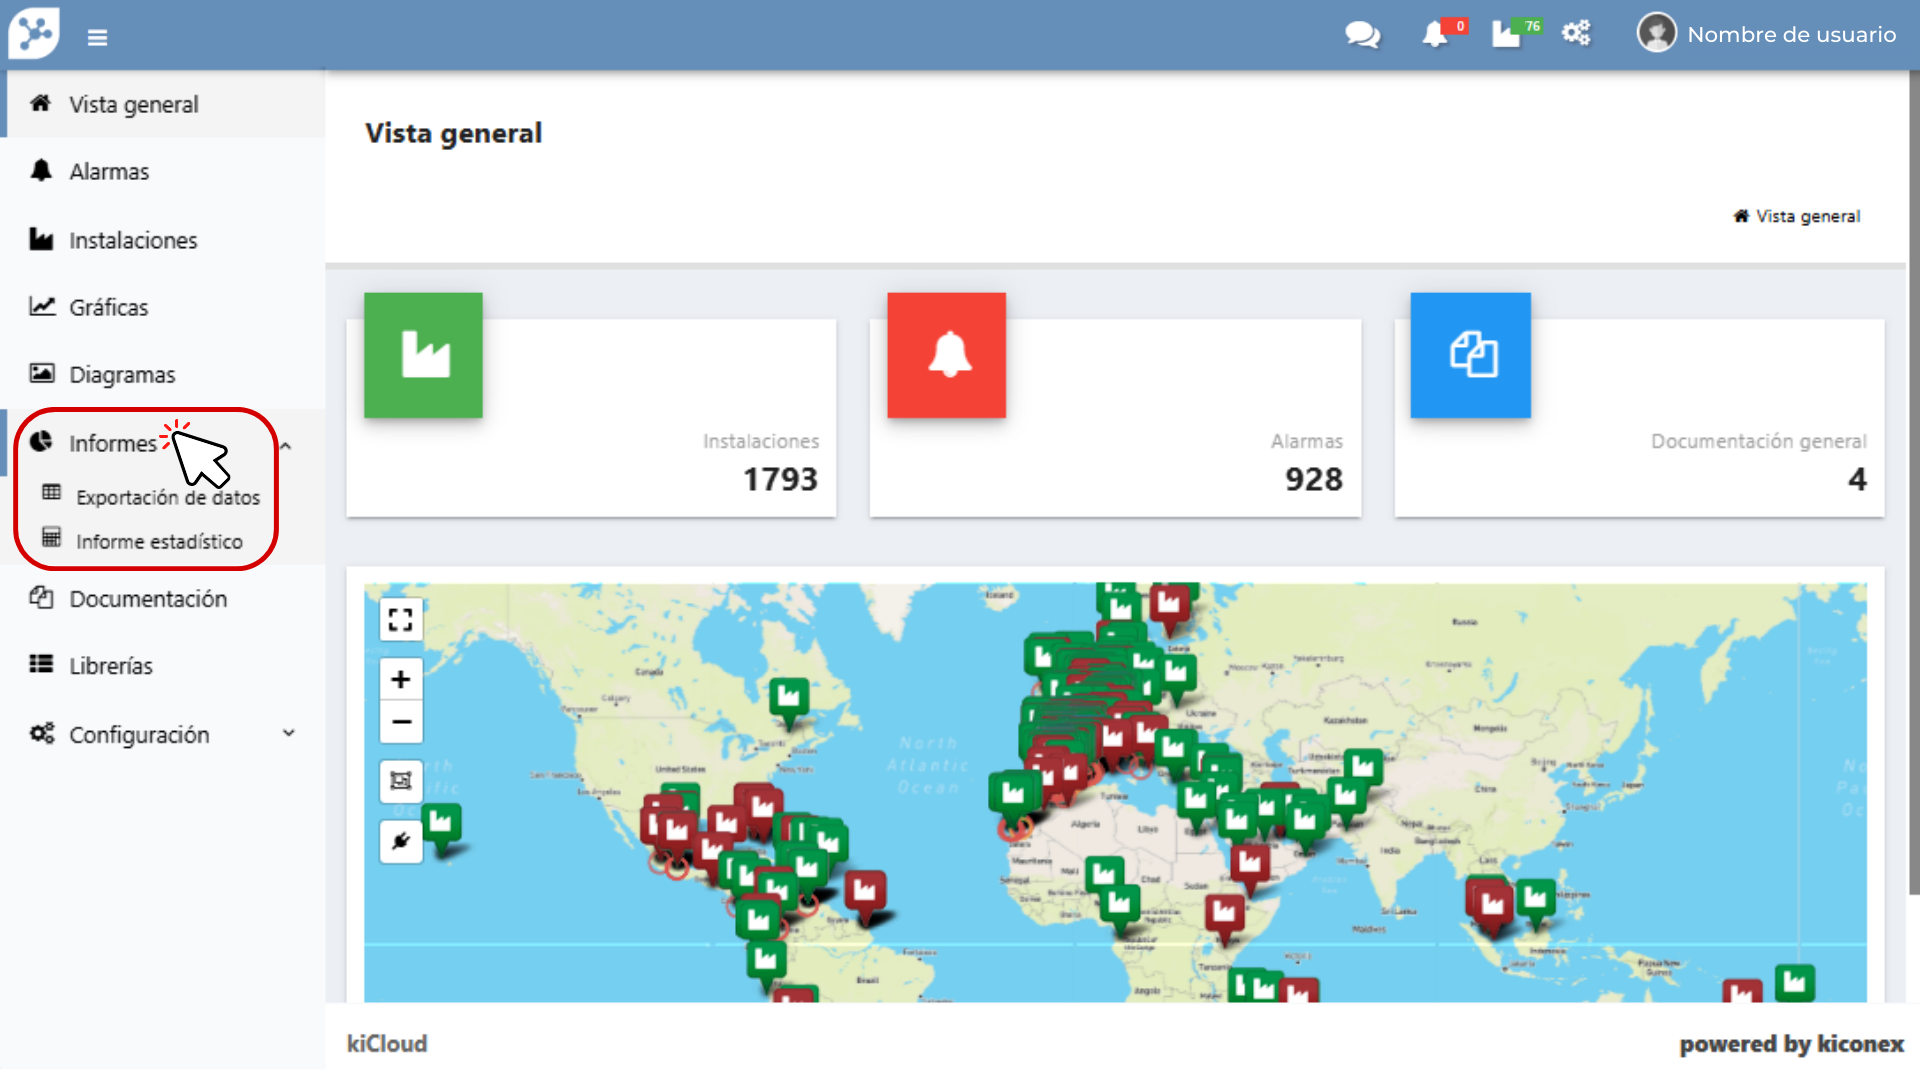
Task: Open Informe estadístico link
Action: coord(159,541)
